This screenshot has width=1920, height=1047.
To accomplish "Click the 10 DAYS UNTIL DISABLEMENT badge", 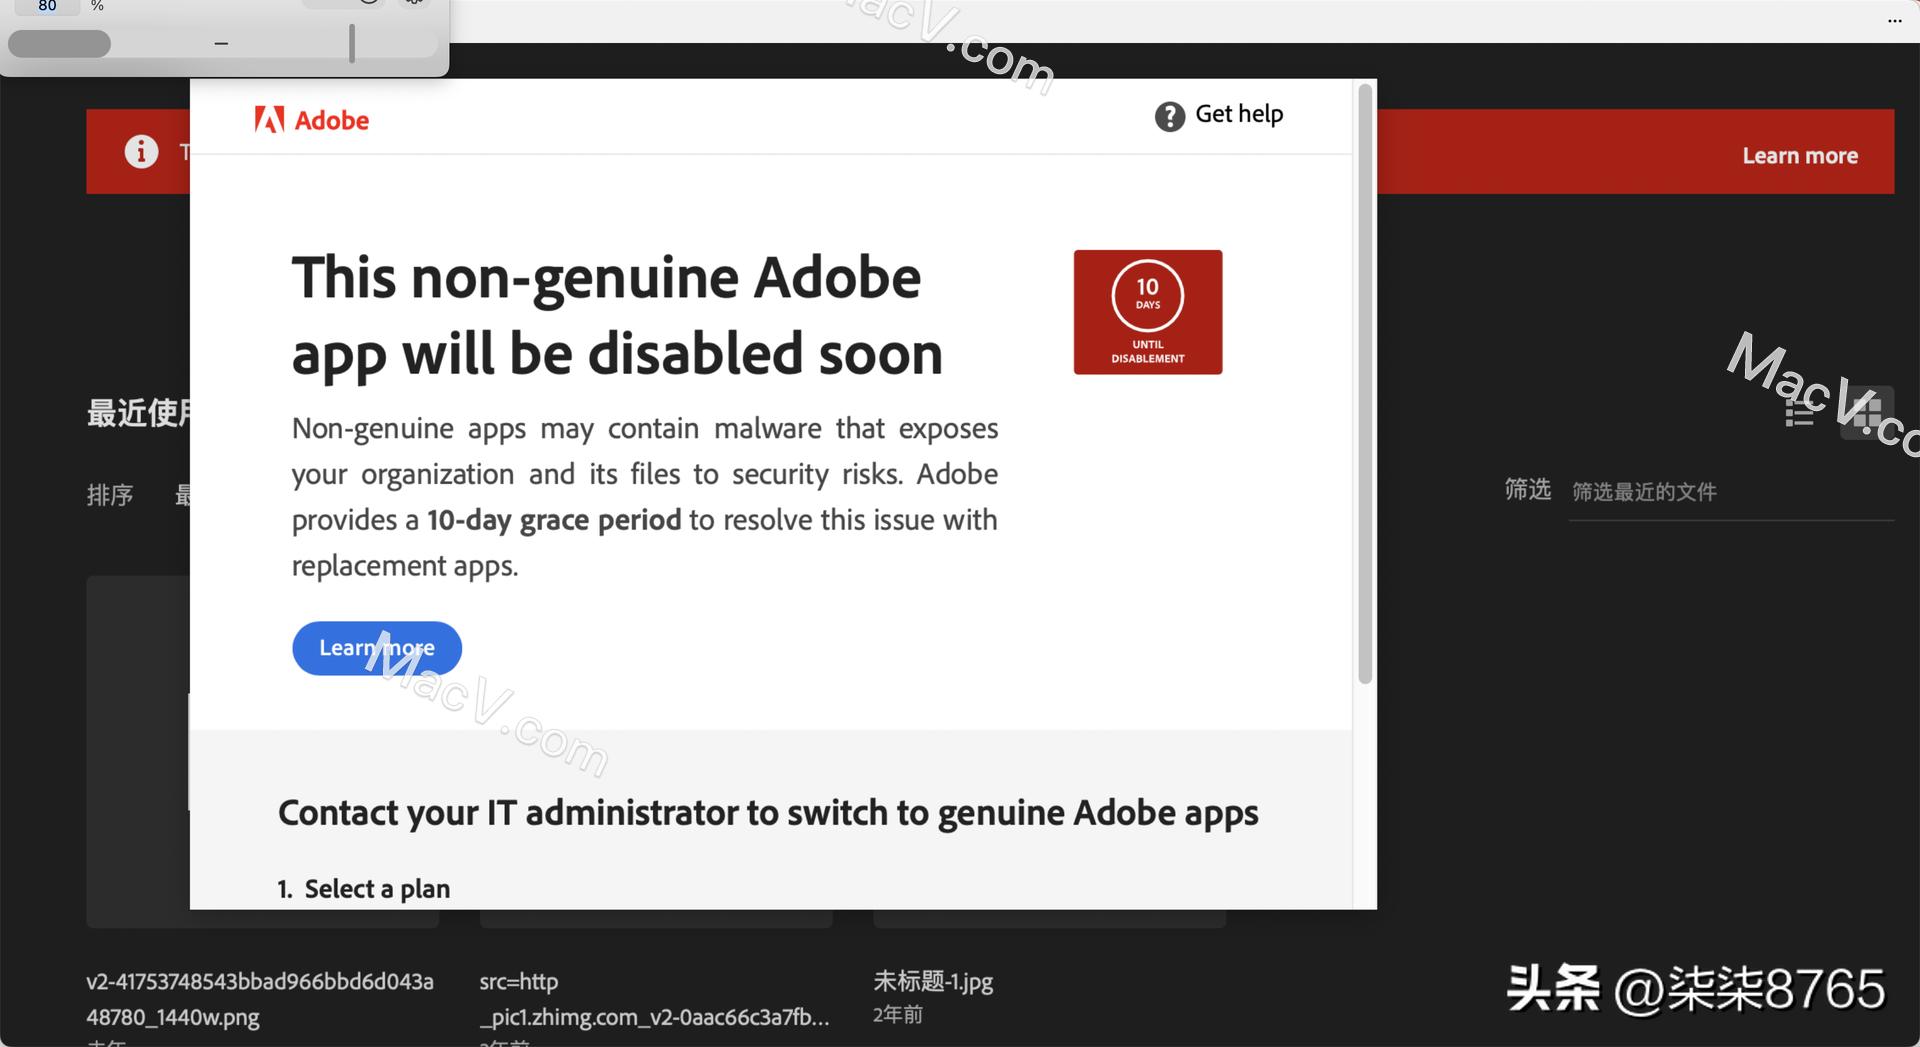I will pyautogui.click(x=1147, y=311).
